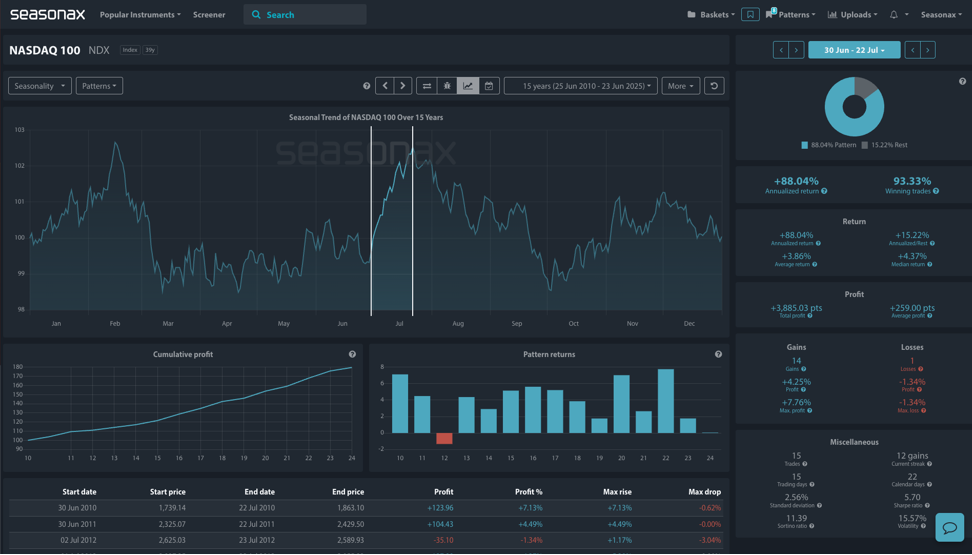Click help icon next to Average profit
Screen dimensions: 972x555
(x=929, y=316)
